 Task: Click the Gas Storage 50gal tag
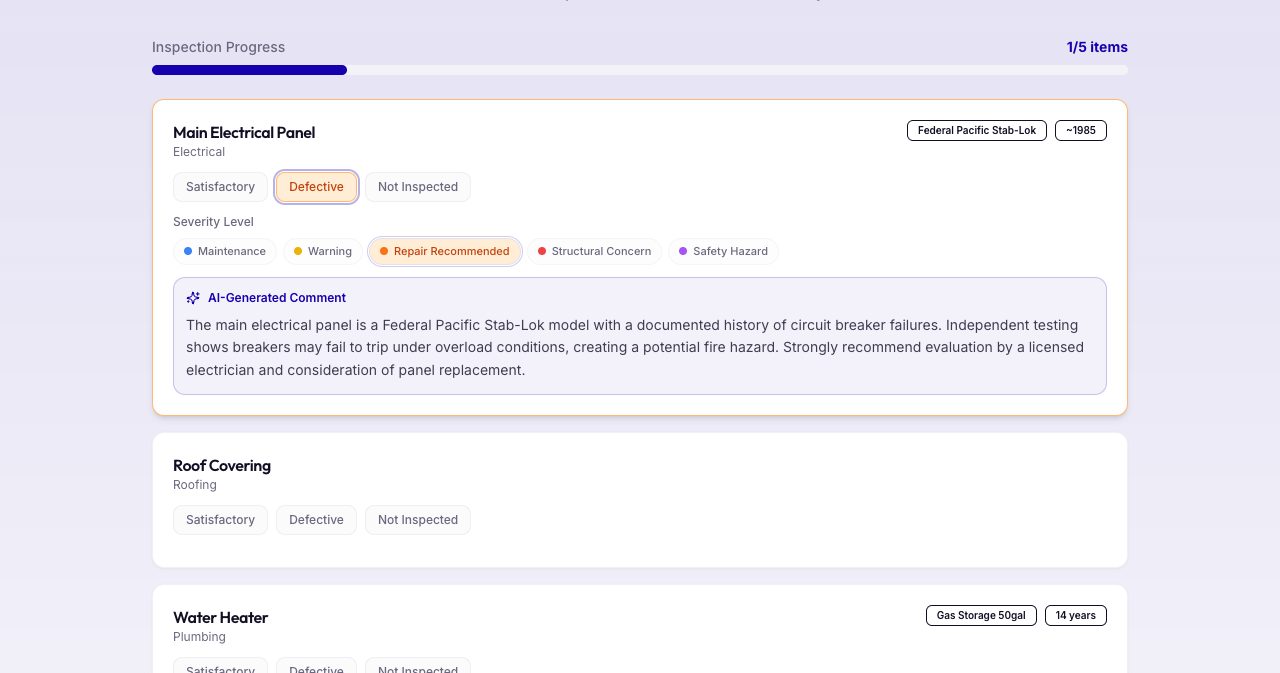[x=981, y=616]
